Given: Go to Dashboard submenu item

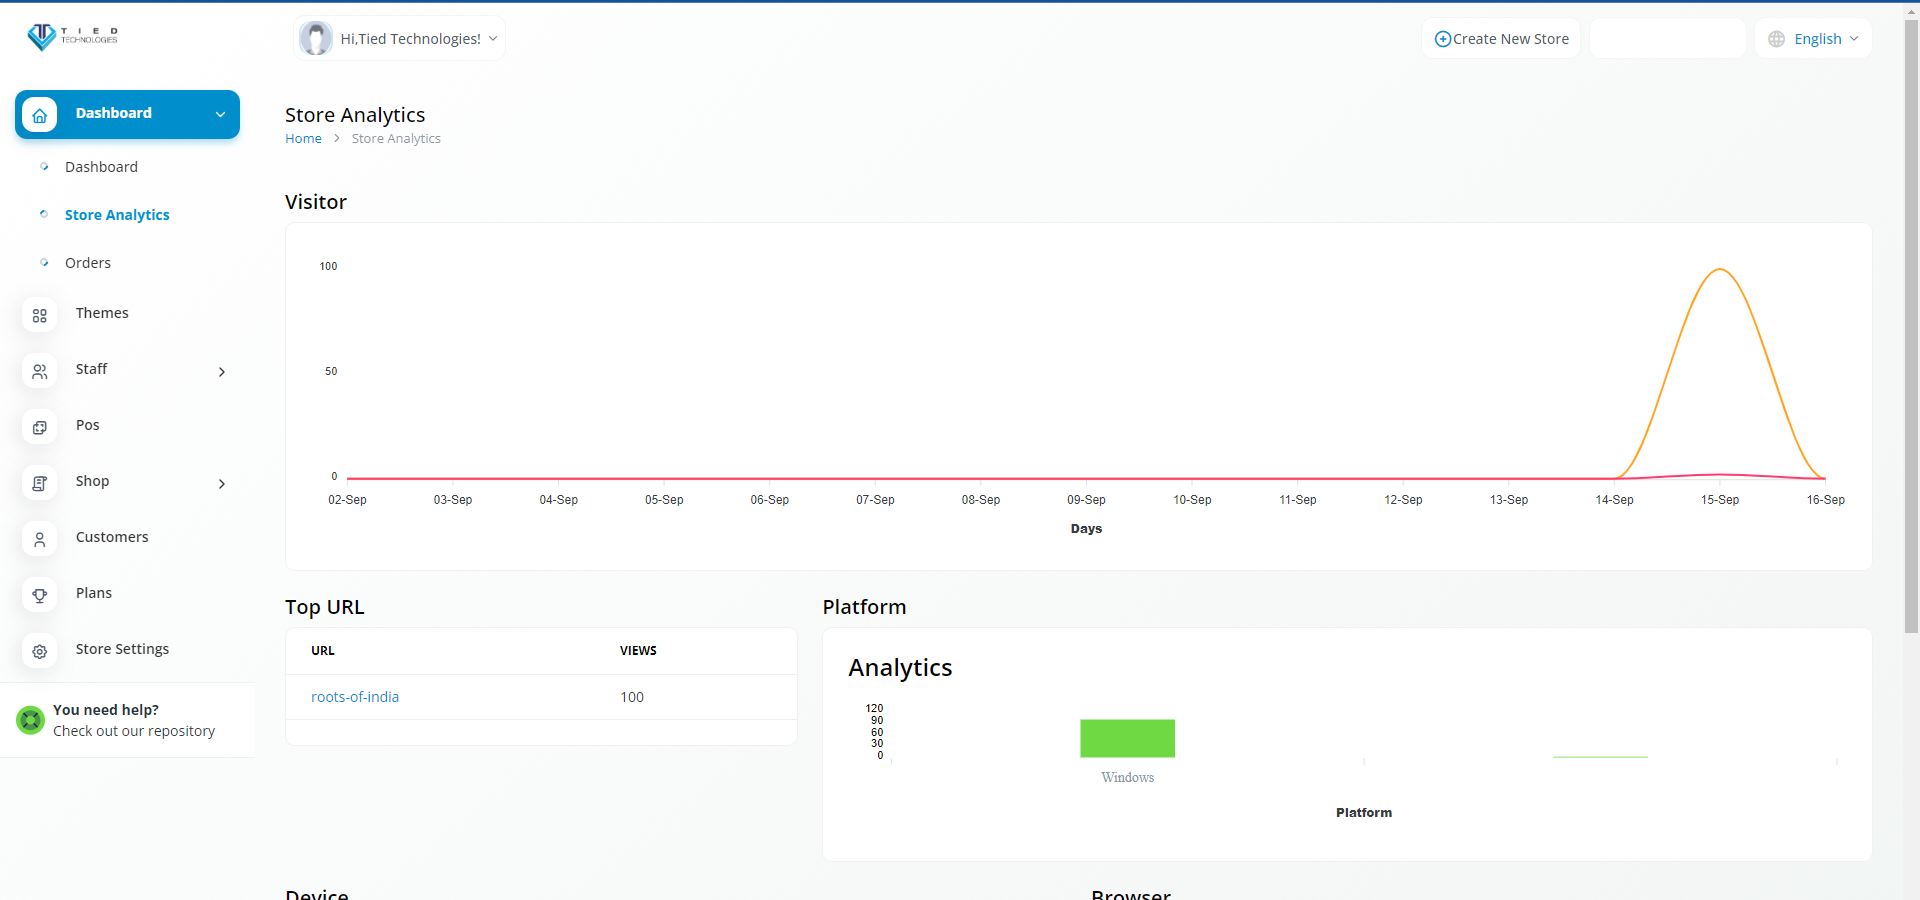Looking at the screenshot, I should (101, 167).
